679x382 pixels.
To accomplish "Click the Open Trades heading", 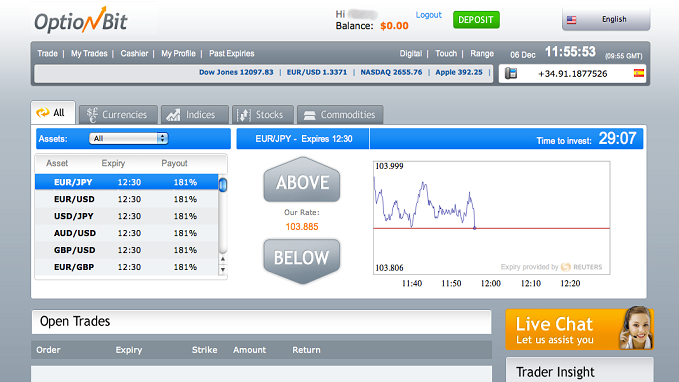I will tap(75, 321).
